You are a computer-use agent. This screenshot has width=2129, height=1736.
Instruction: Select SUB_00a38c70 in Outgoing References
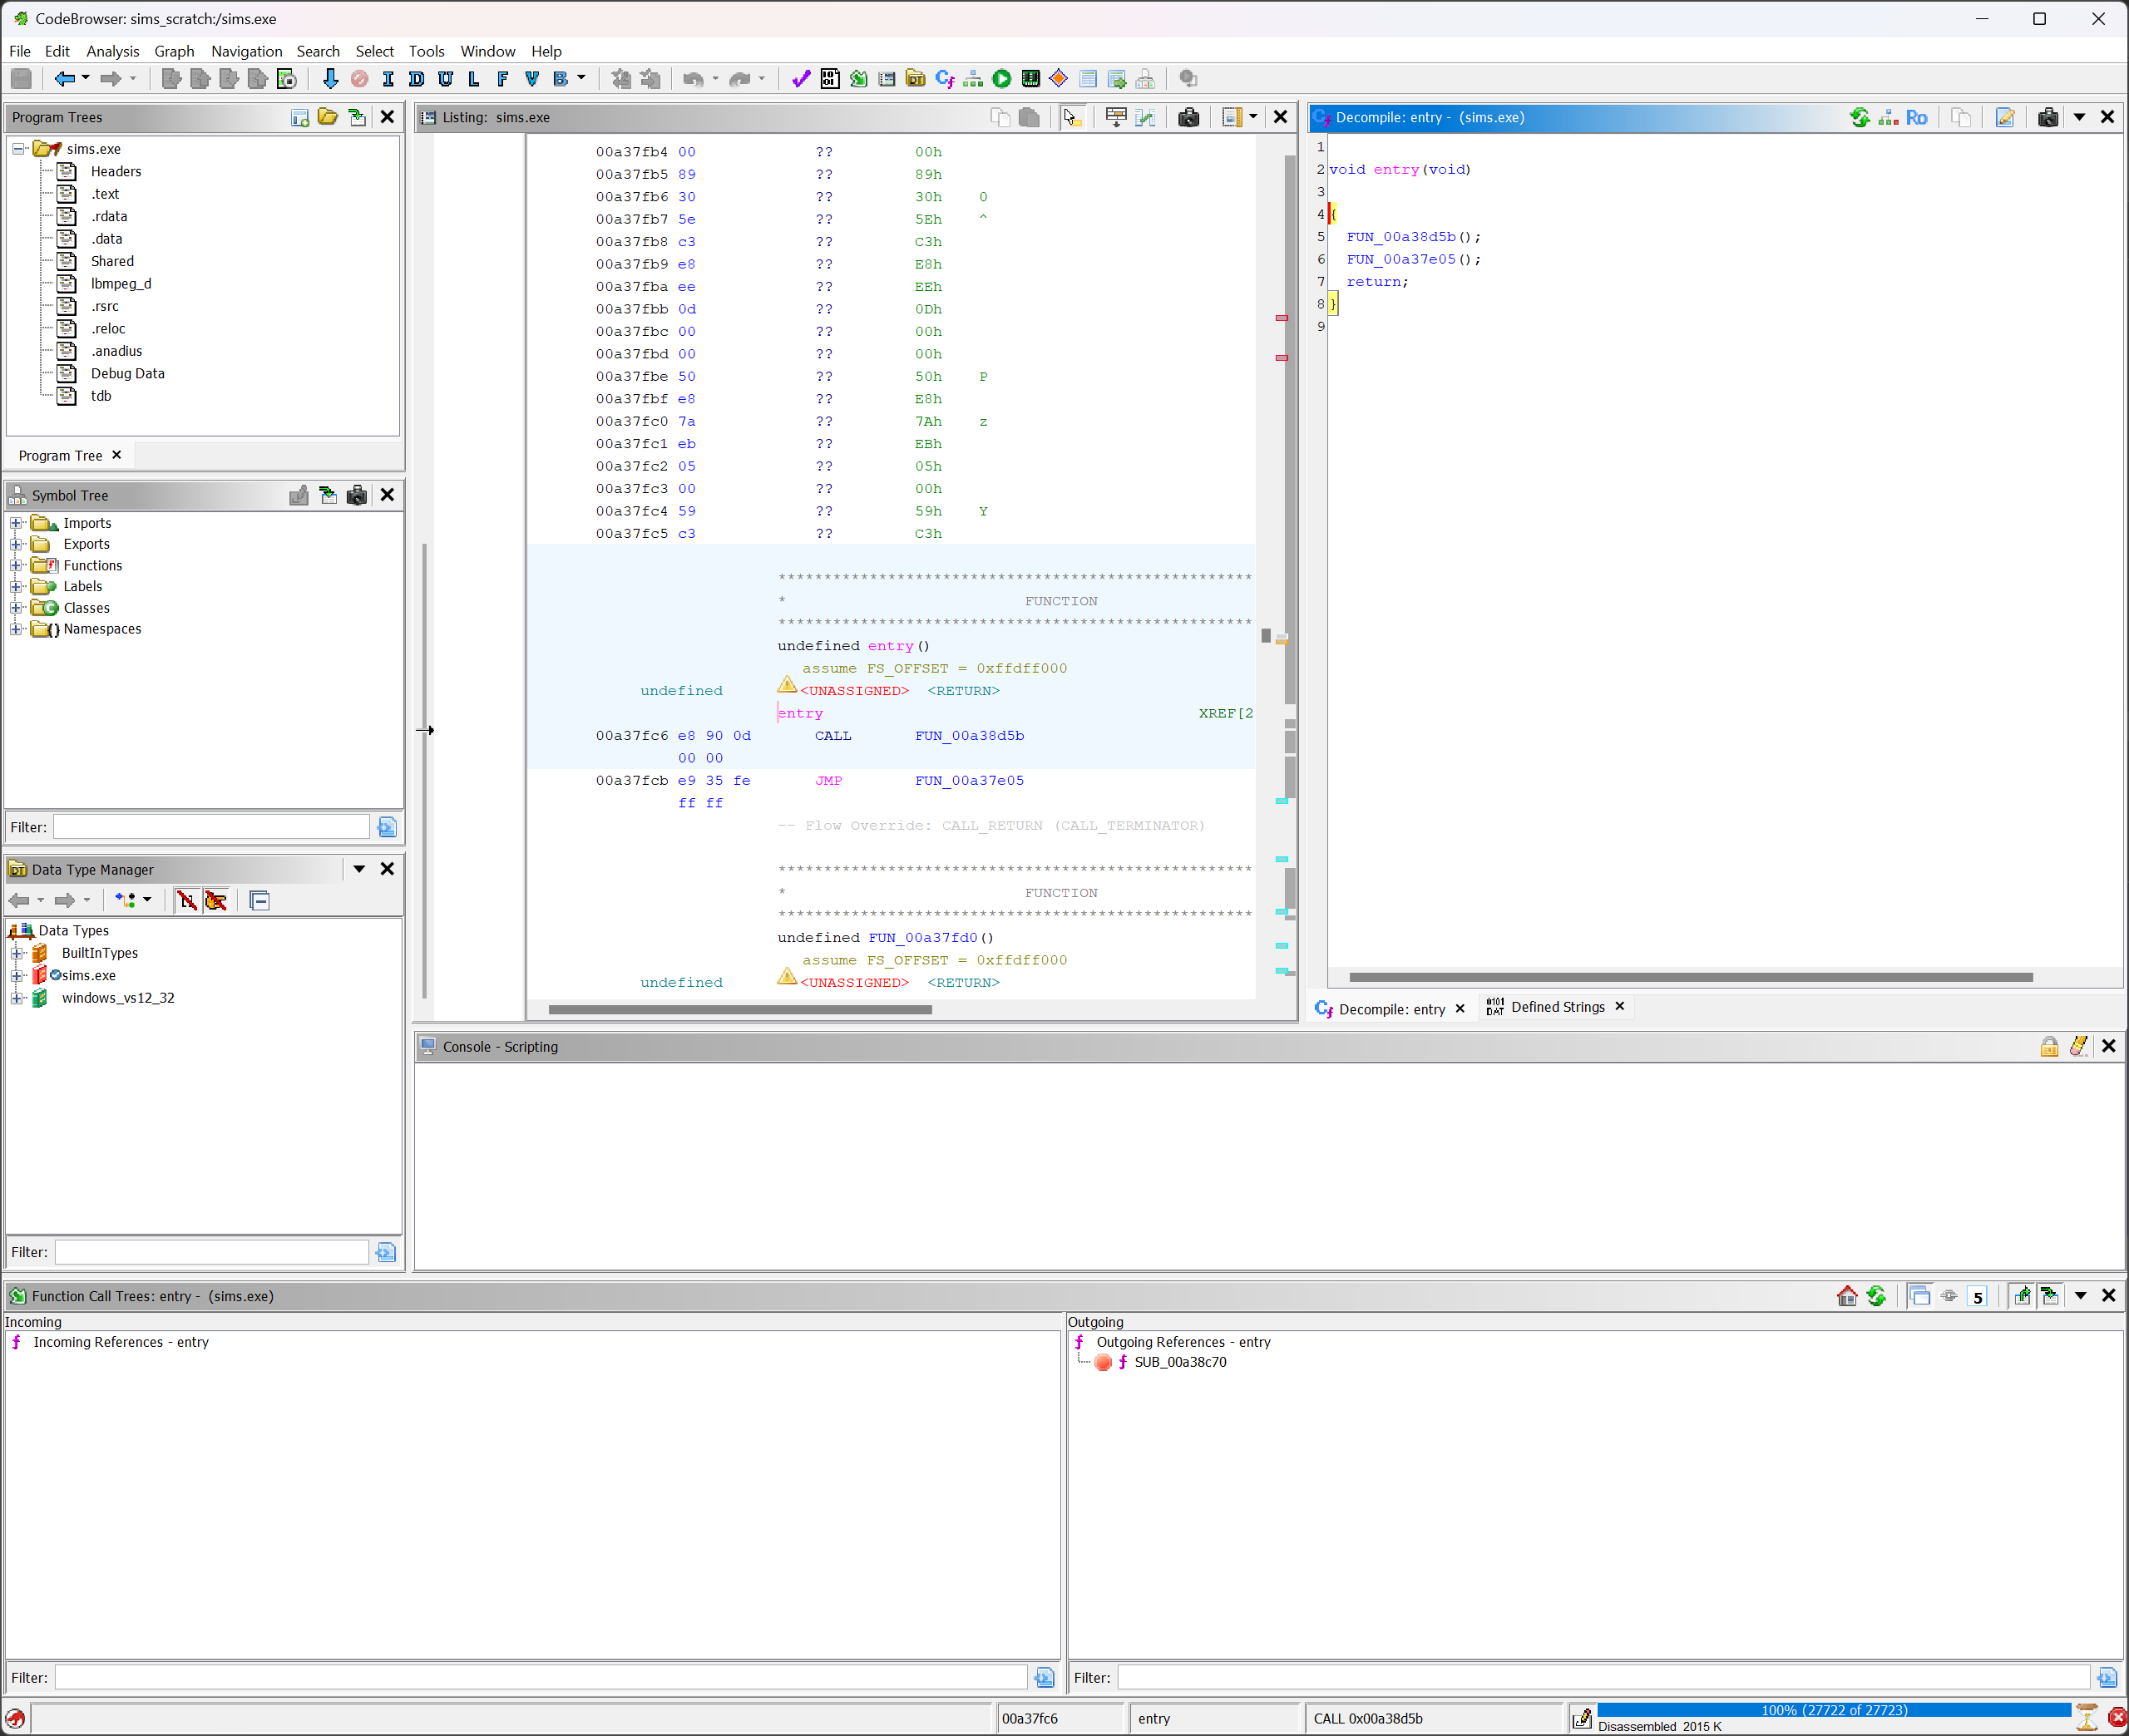[1179, 1362]
